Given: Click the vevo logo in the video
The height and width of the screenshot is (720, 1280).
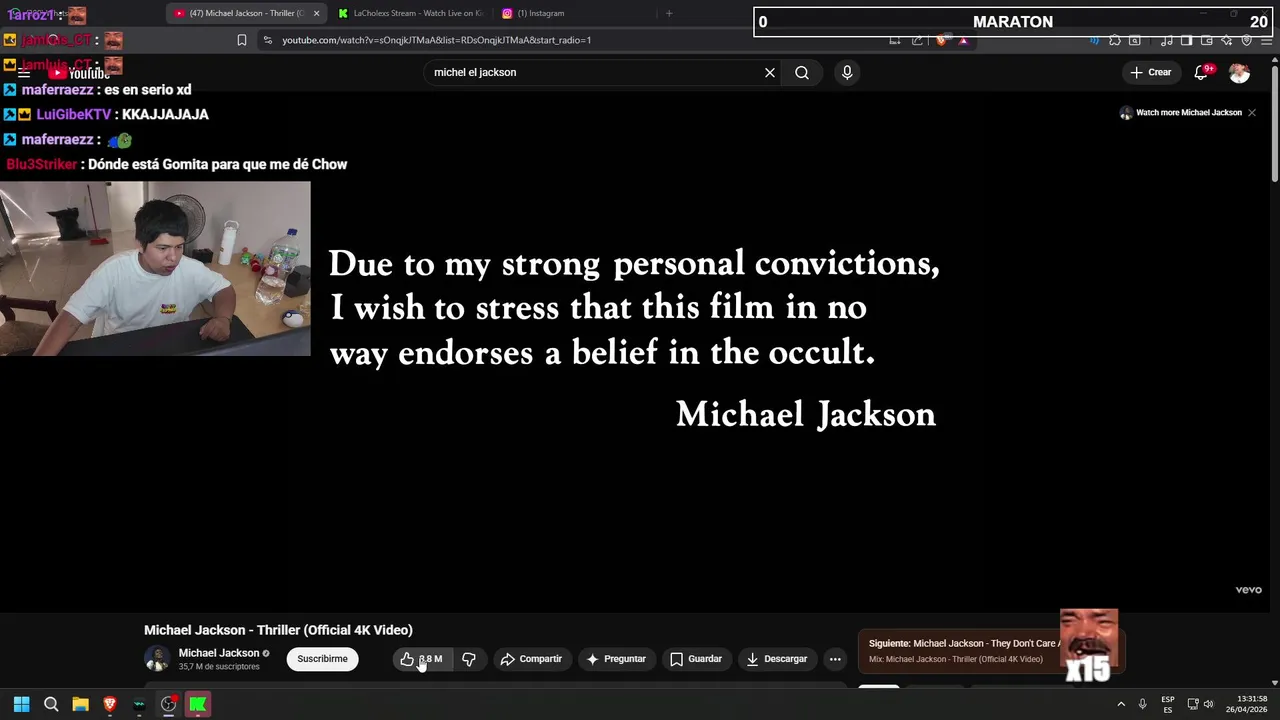Looking at the screenshot, I should 1248,590.
